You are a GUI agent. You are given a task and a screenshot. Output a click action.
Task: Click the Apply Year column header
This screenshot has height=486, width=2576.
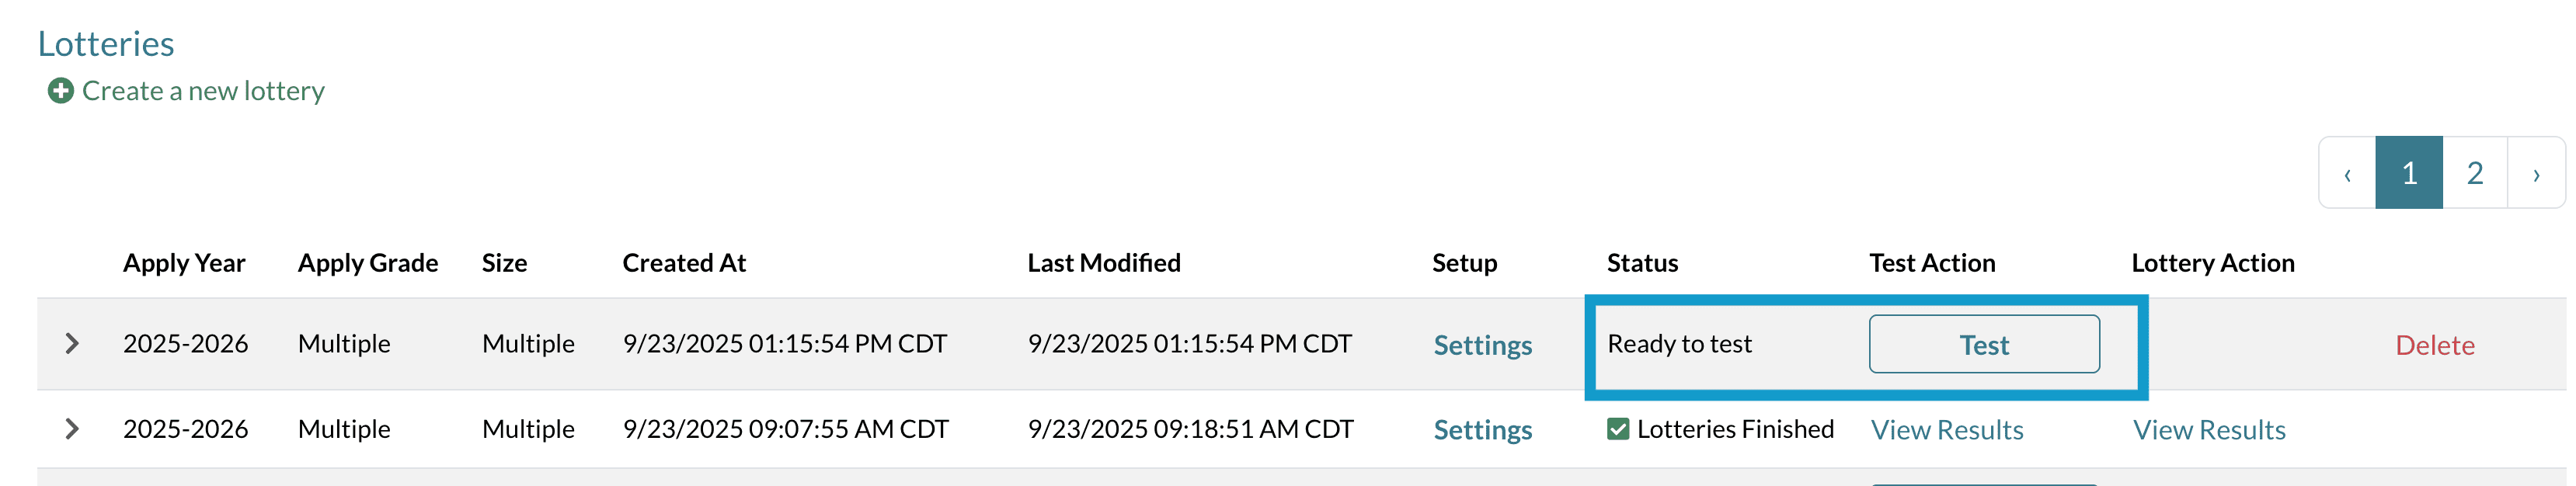184,263
